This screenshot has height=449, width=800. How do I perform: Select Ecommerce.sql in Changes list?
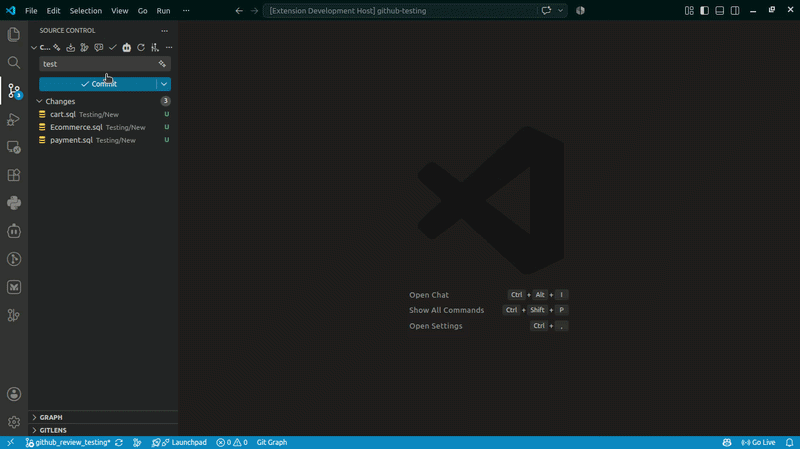point(105,127)
